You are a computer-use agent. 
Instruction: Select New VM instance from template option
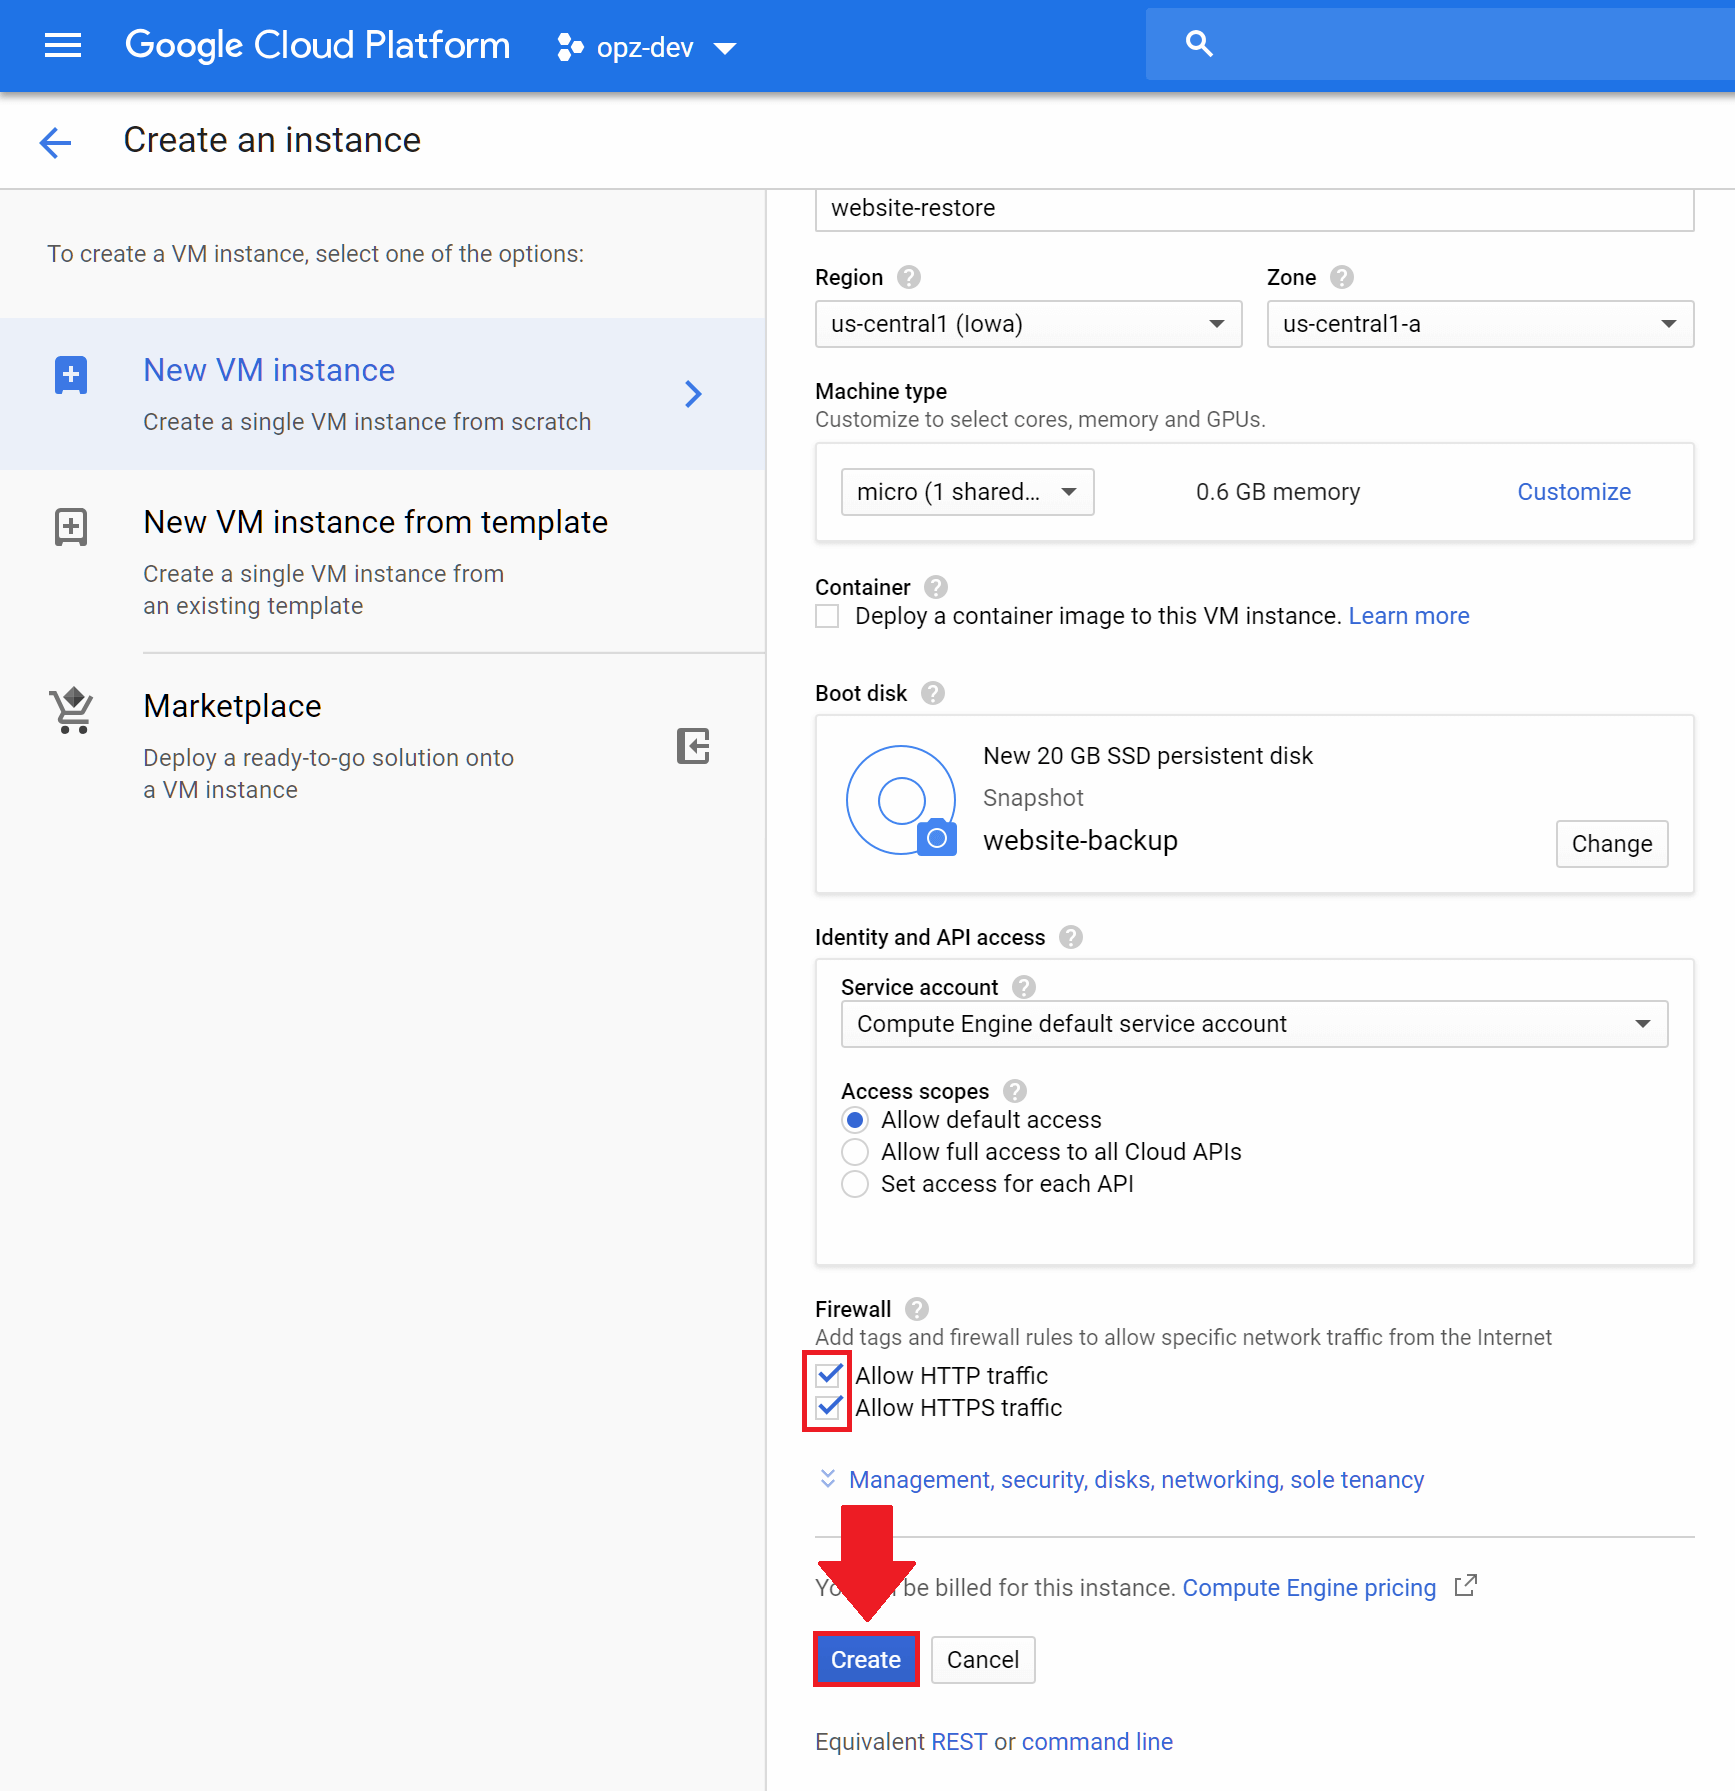pos(382,561)
